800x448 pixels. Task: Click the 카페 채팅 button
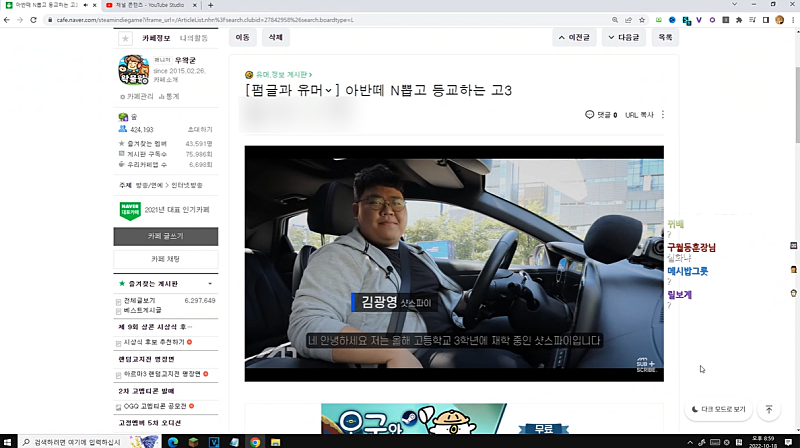pos(165,259)
